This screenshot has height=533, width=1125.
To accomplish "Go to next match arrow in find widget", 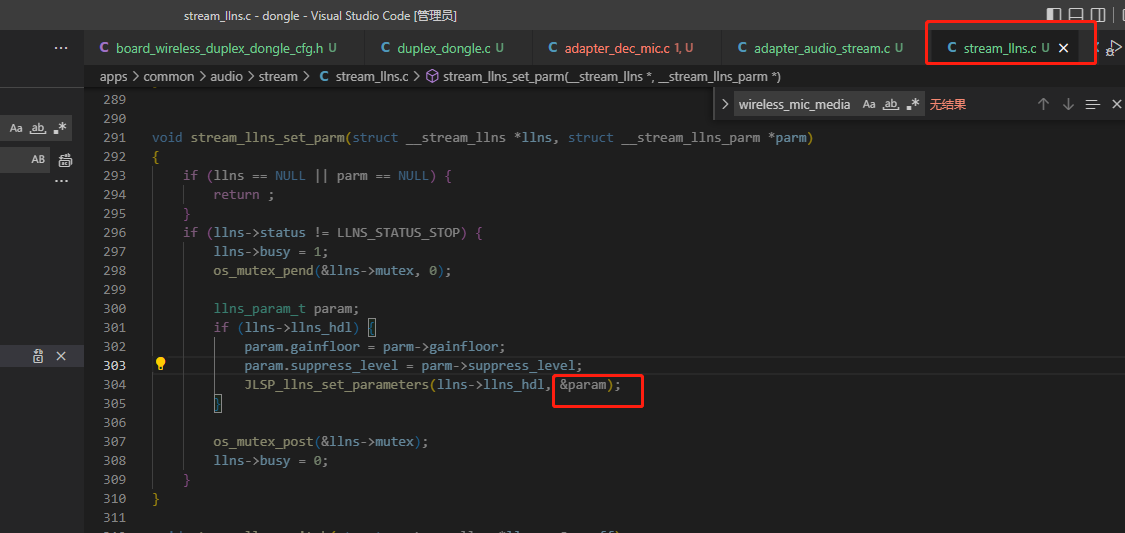I will tap(1068, 104).
